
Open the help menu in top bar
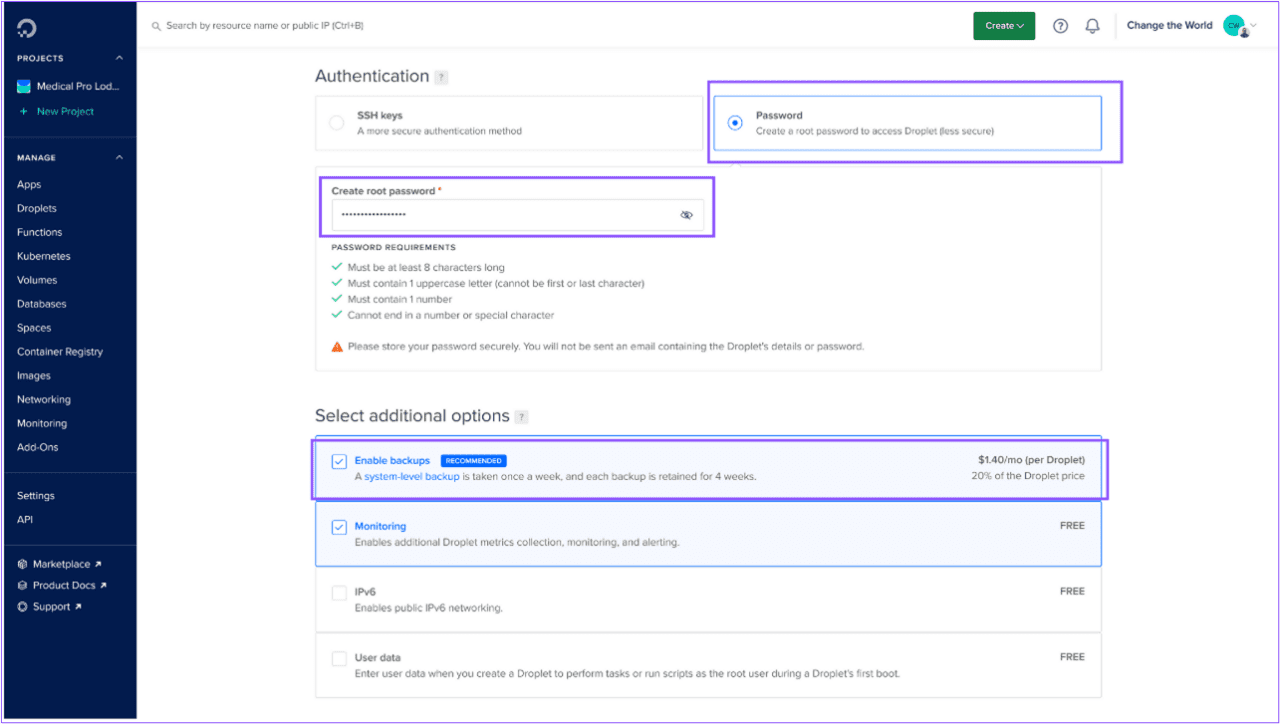coord(1060,26)
